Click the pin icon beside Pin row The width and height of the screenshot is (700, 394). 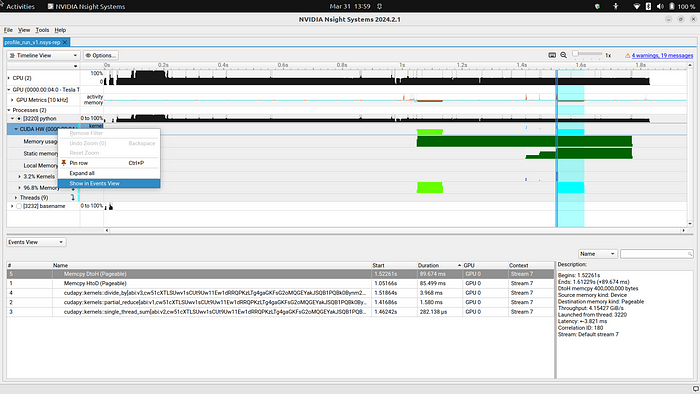click(64, 163)
